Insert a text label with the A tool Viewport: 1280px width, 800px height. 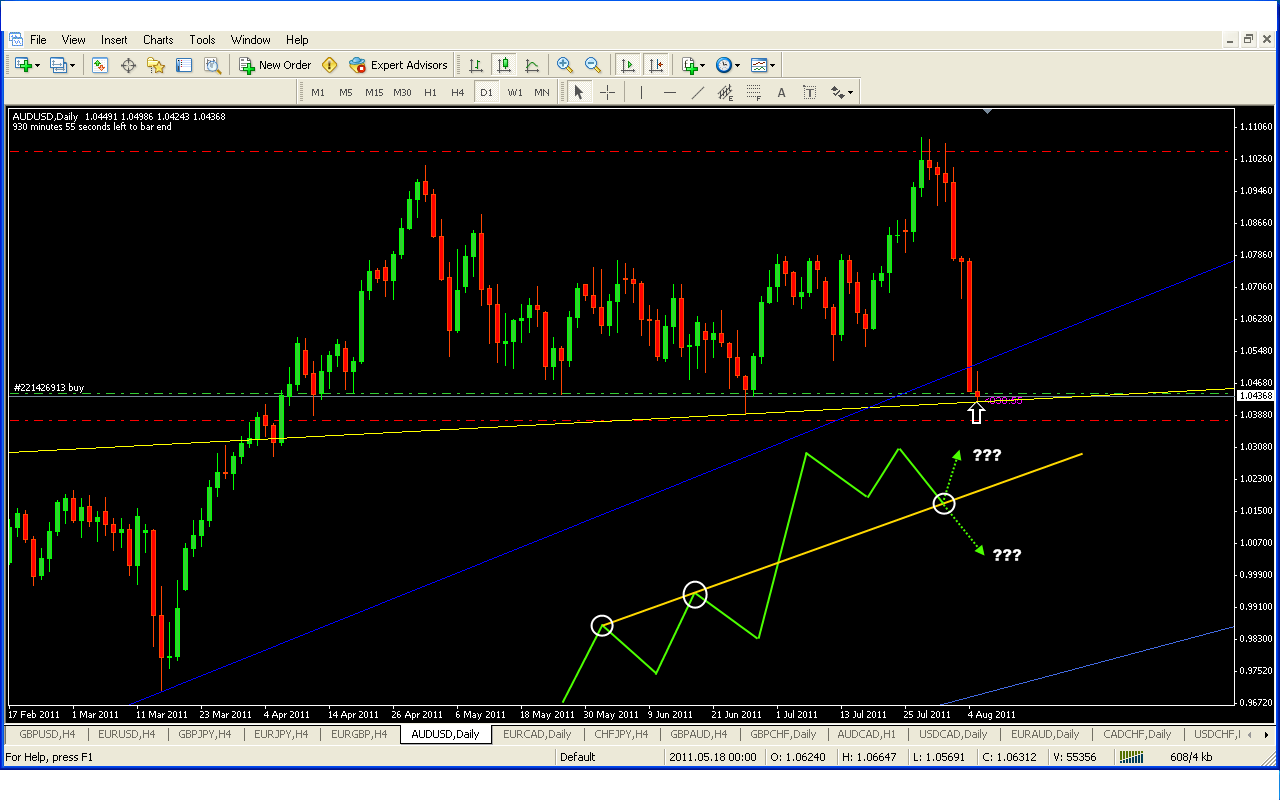coord(781,93)
